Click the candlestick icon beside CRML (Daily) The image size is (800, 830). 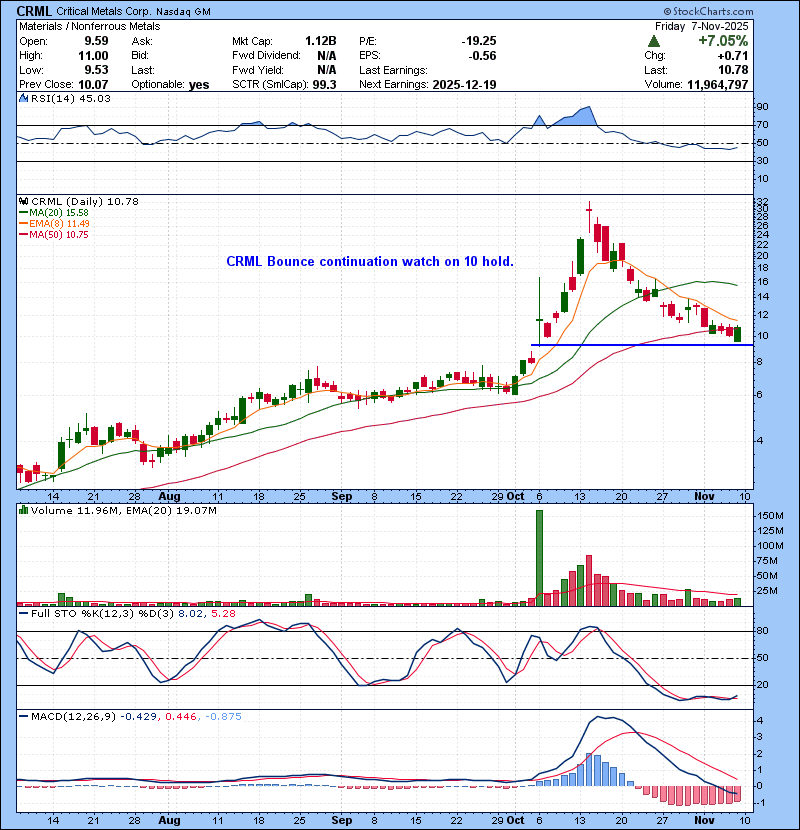23,201
